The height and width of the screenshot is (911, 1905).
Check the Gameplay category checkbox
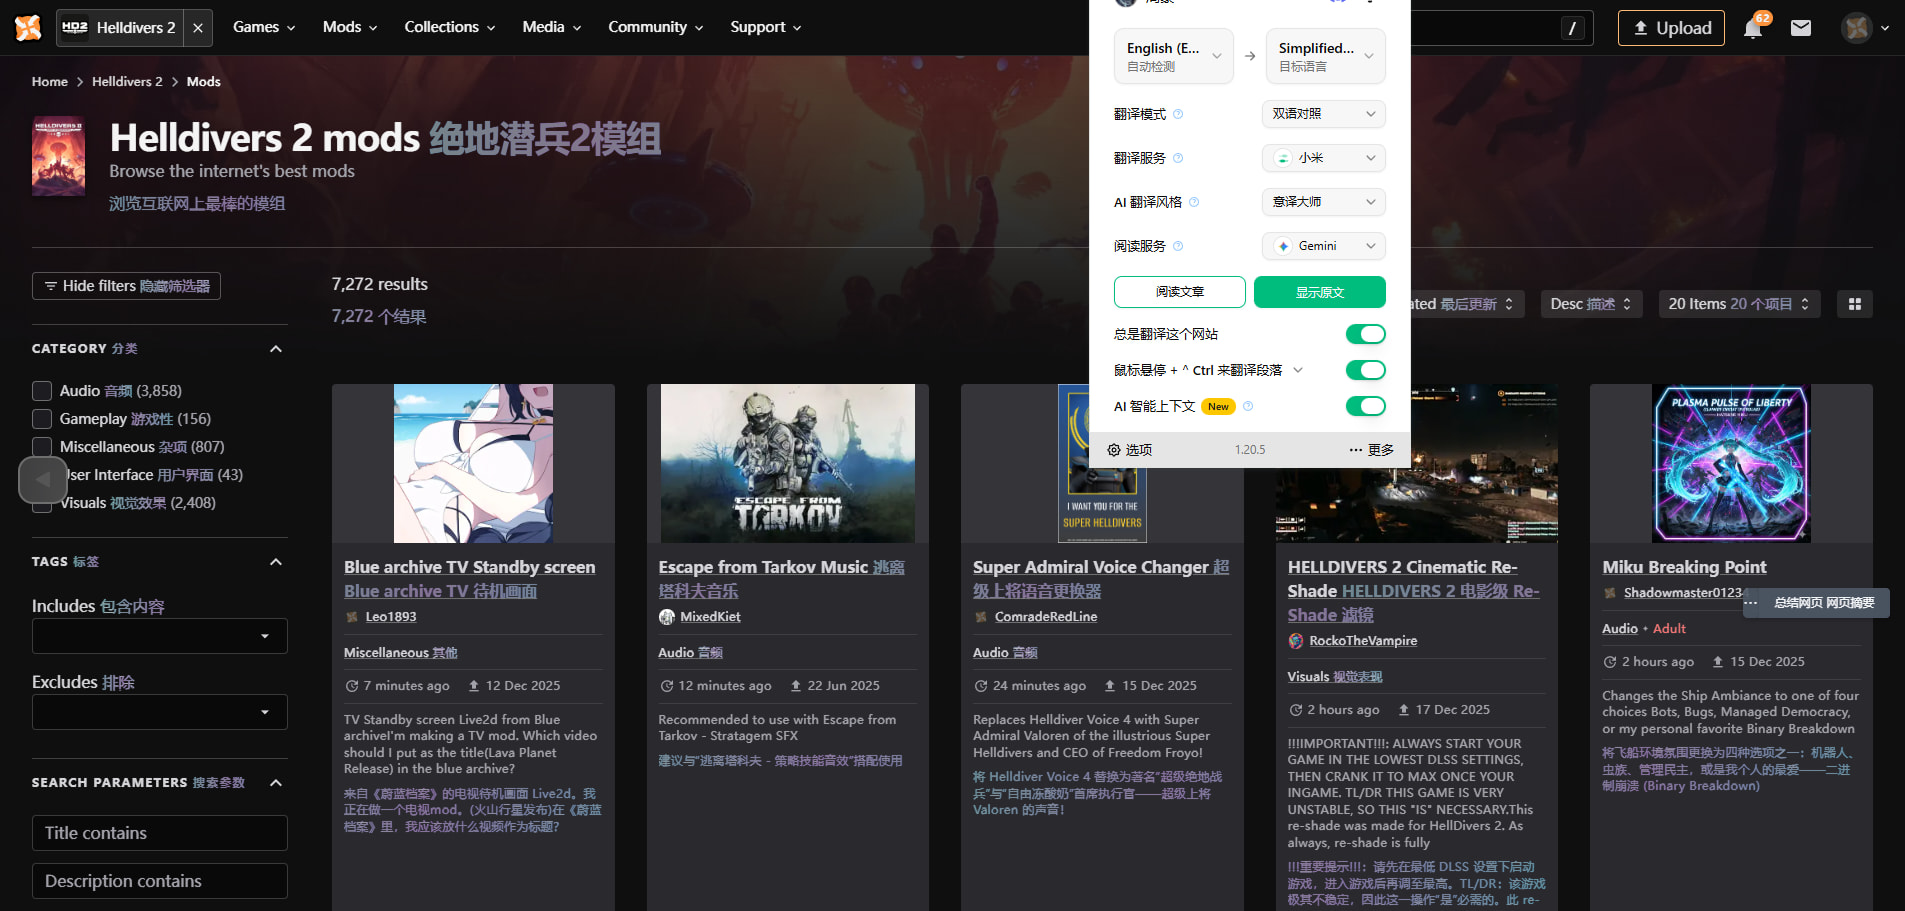42,419
